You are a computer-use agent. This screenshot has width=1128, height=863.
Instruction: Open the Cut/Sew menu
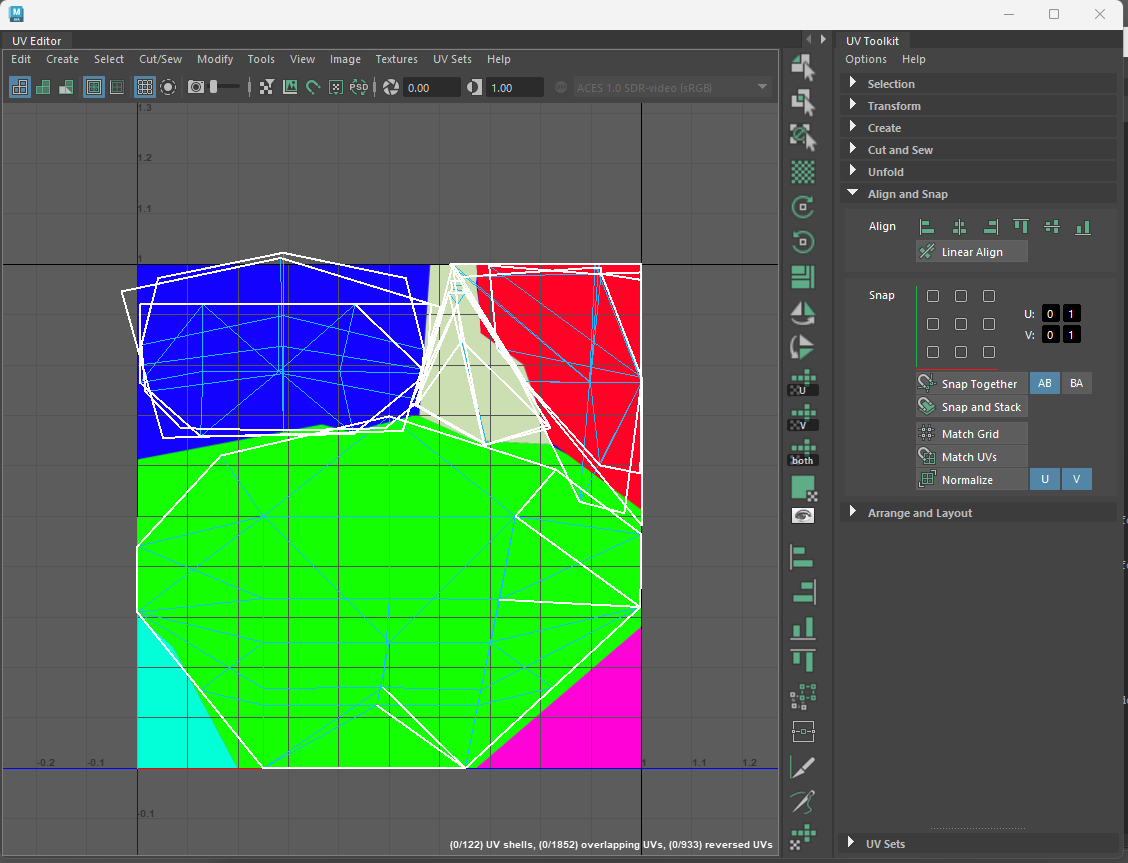(x=160, y=59)
